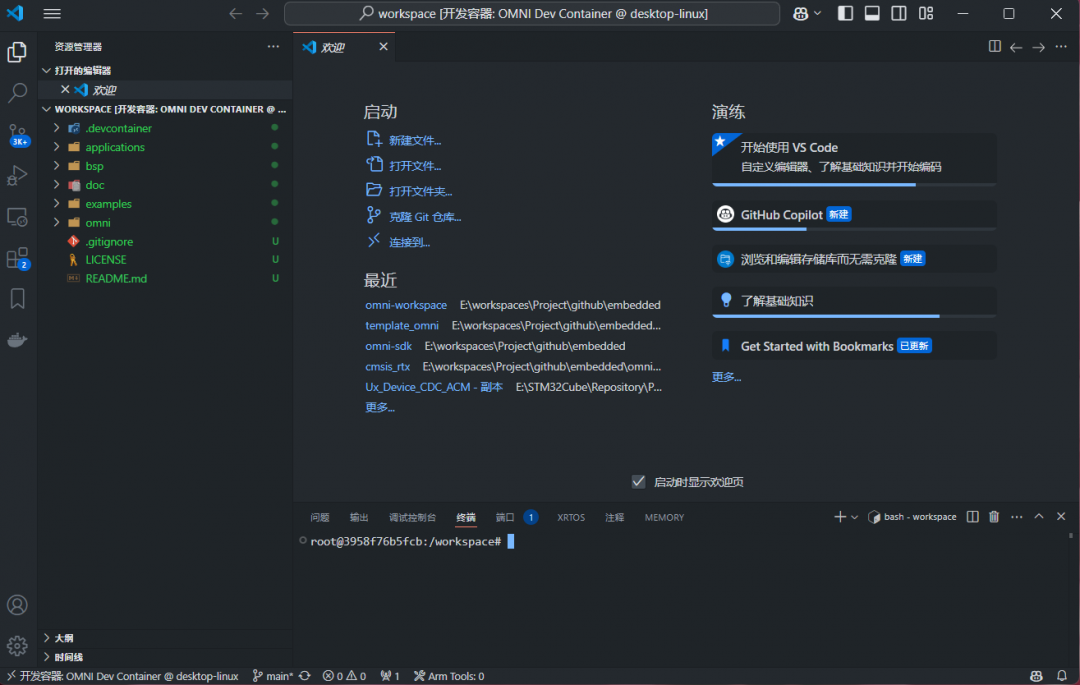Viewport: 1080px width, 685px height.
Task: Open the Copilot icon in title bar
Action: point(800,14)
